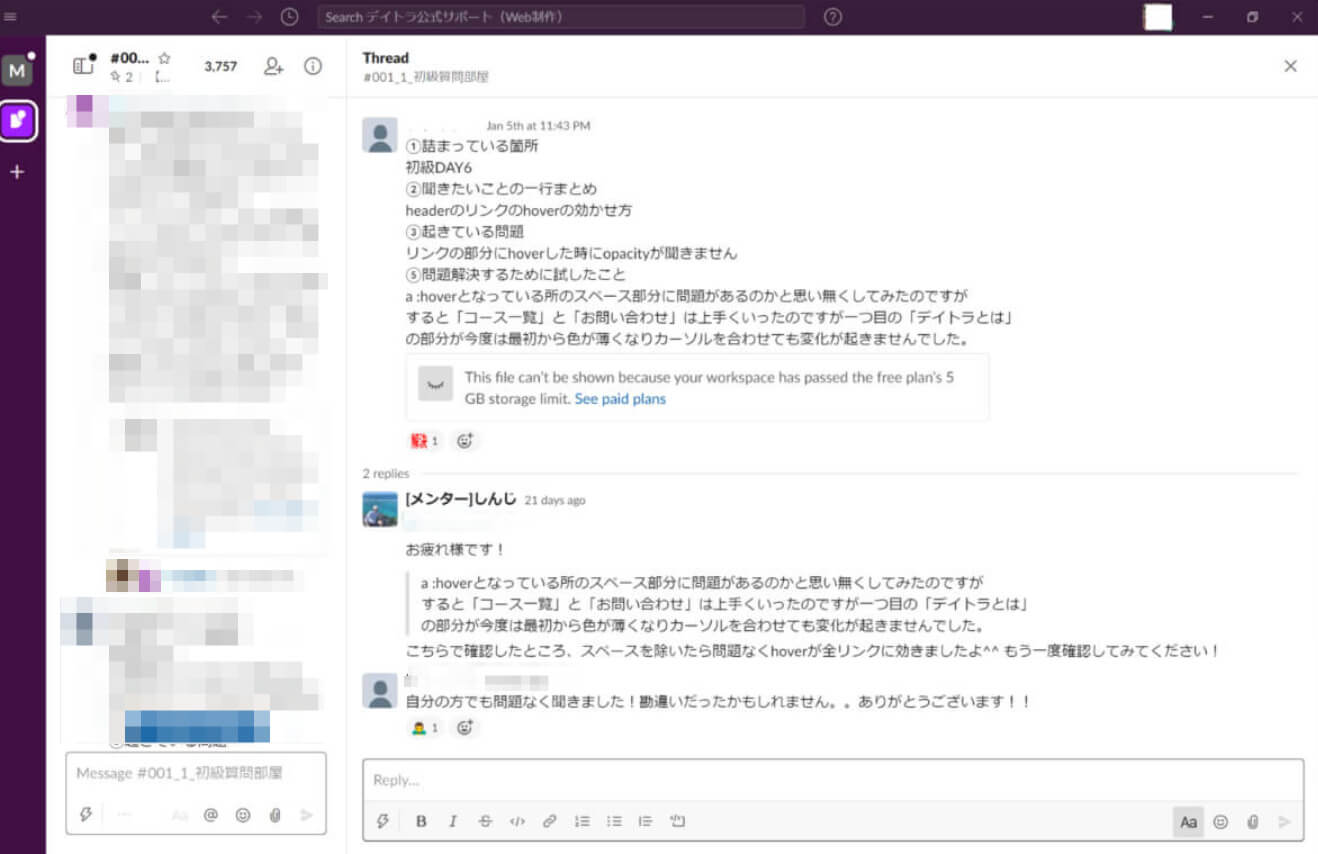Switch to the M workspace
This screenshot has width=1318, height=854.
click(17, 70)
